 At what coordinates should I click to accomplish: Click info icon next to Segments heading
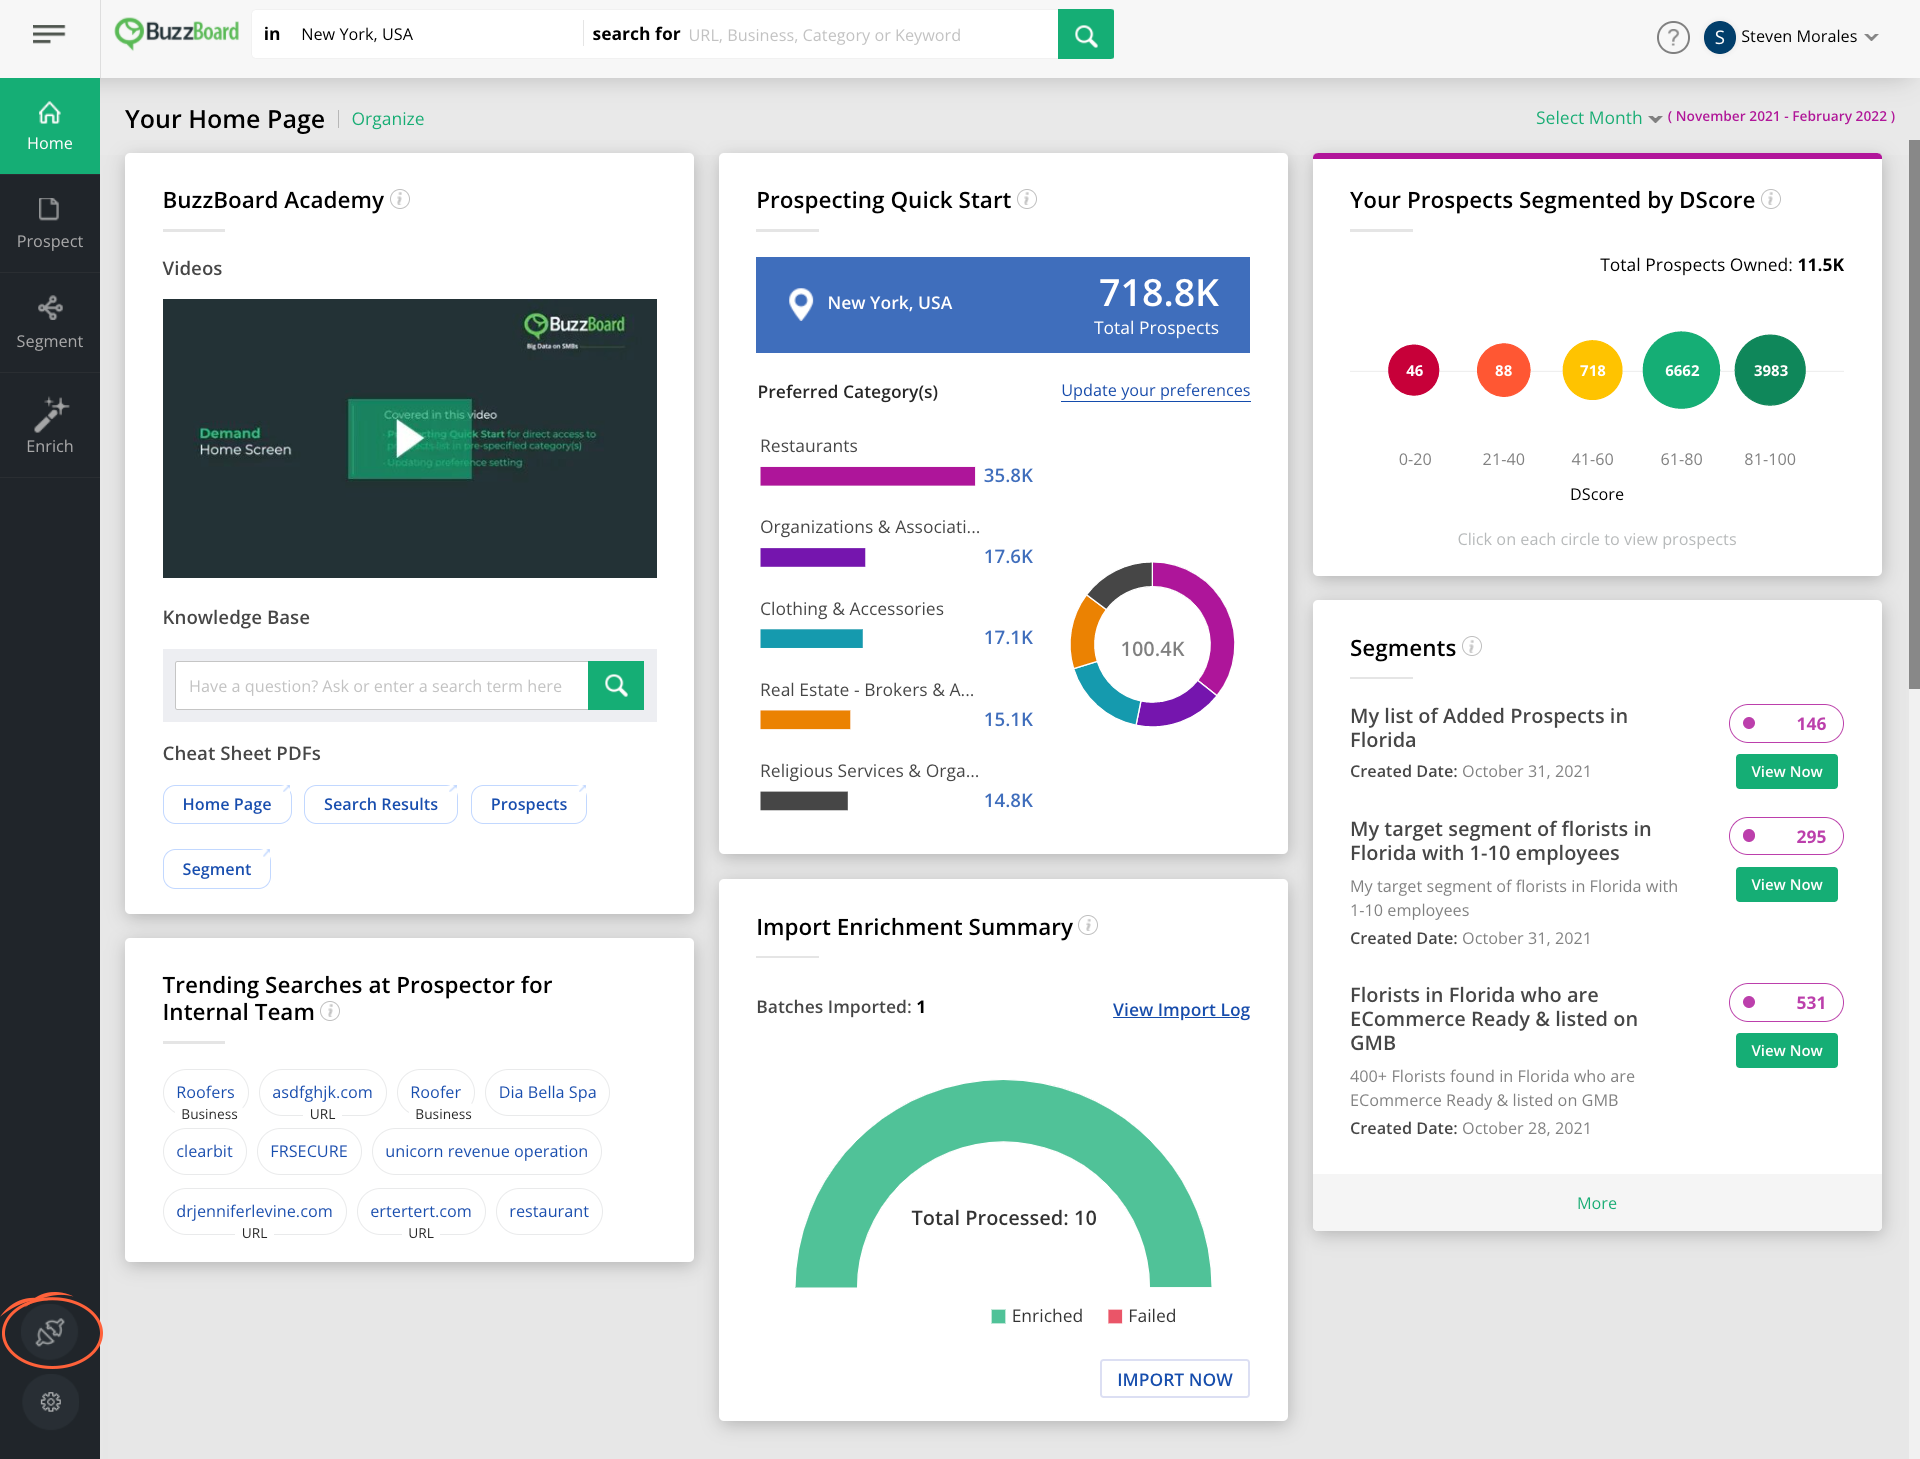pyautogui.click(x=1472, y=646)
